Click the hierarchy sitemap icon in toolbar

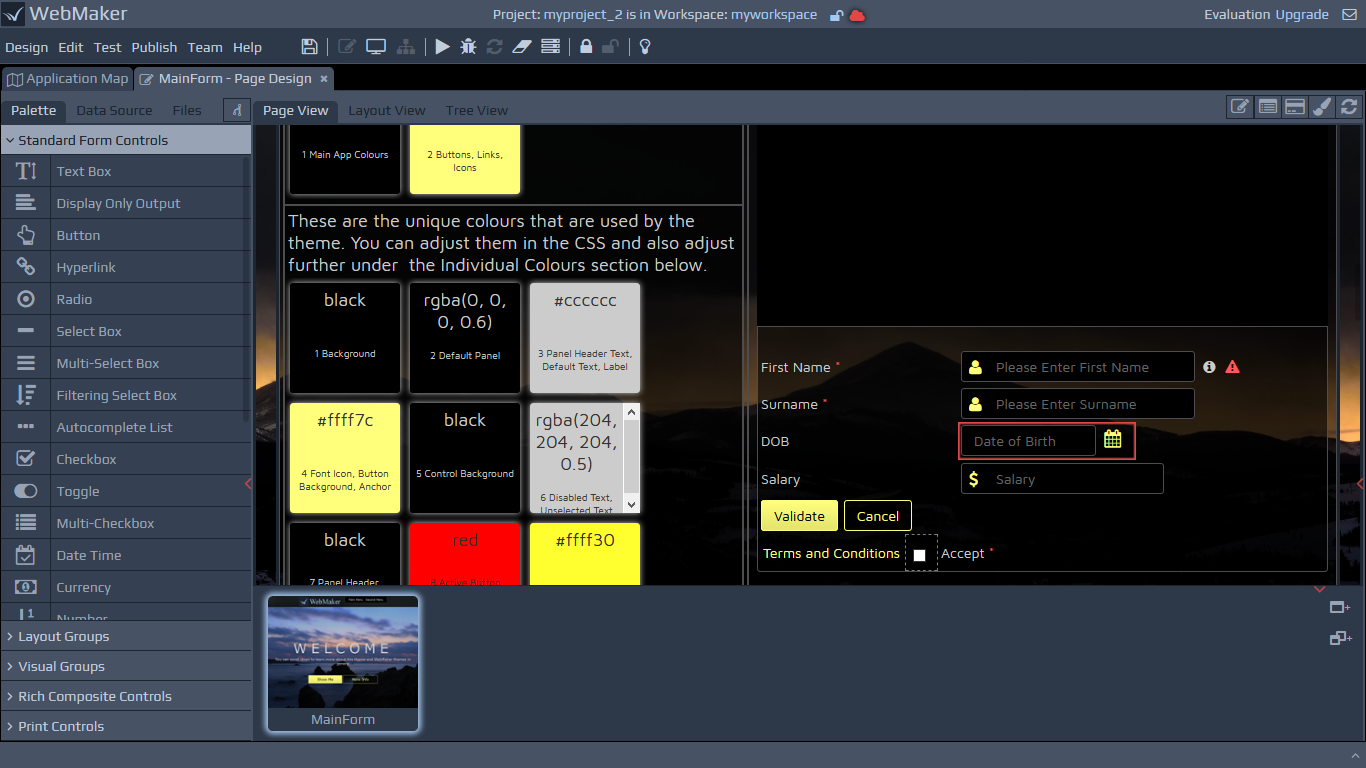(405, 47)
